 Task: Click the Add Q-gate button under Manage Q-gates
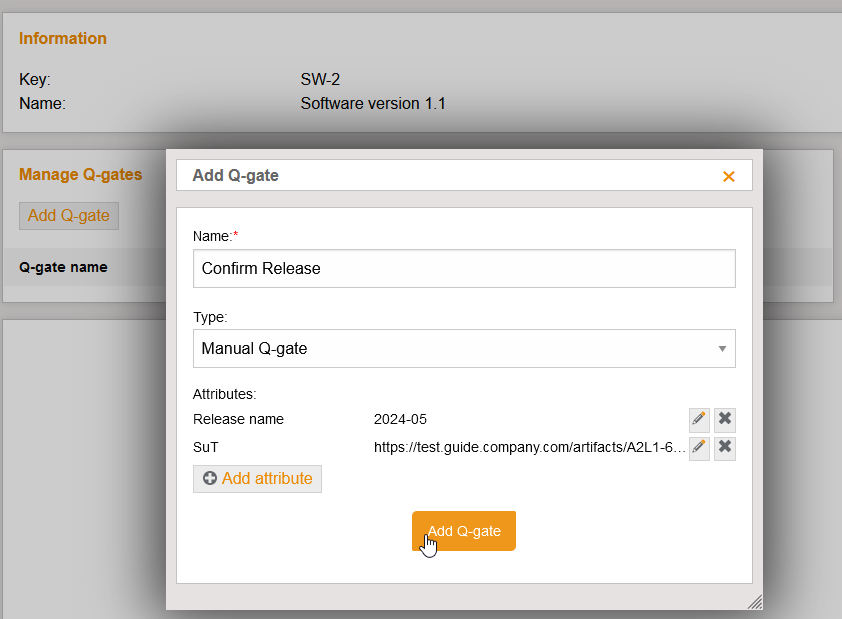click(68, 215)
